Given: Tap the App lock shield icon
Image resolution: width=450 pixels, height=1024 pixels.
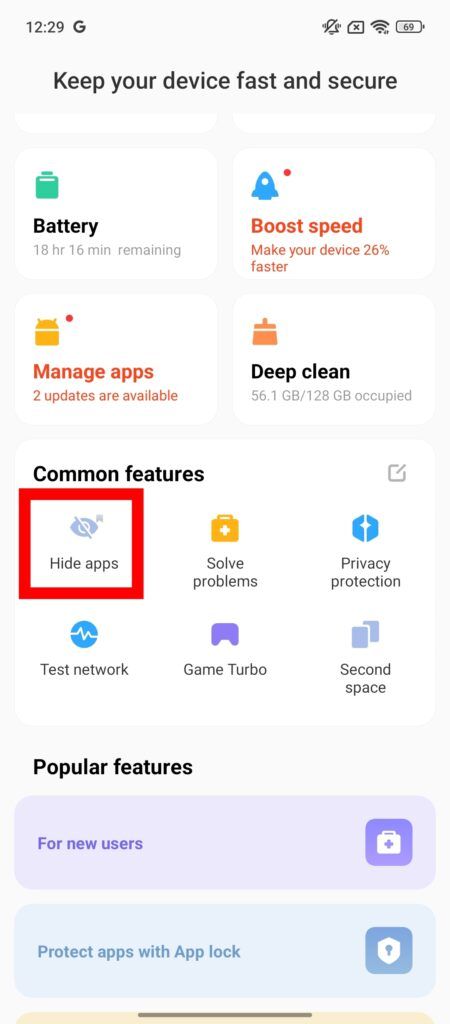Looking at the screenshot, I should (389, 951).
